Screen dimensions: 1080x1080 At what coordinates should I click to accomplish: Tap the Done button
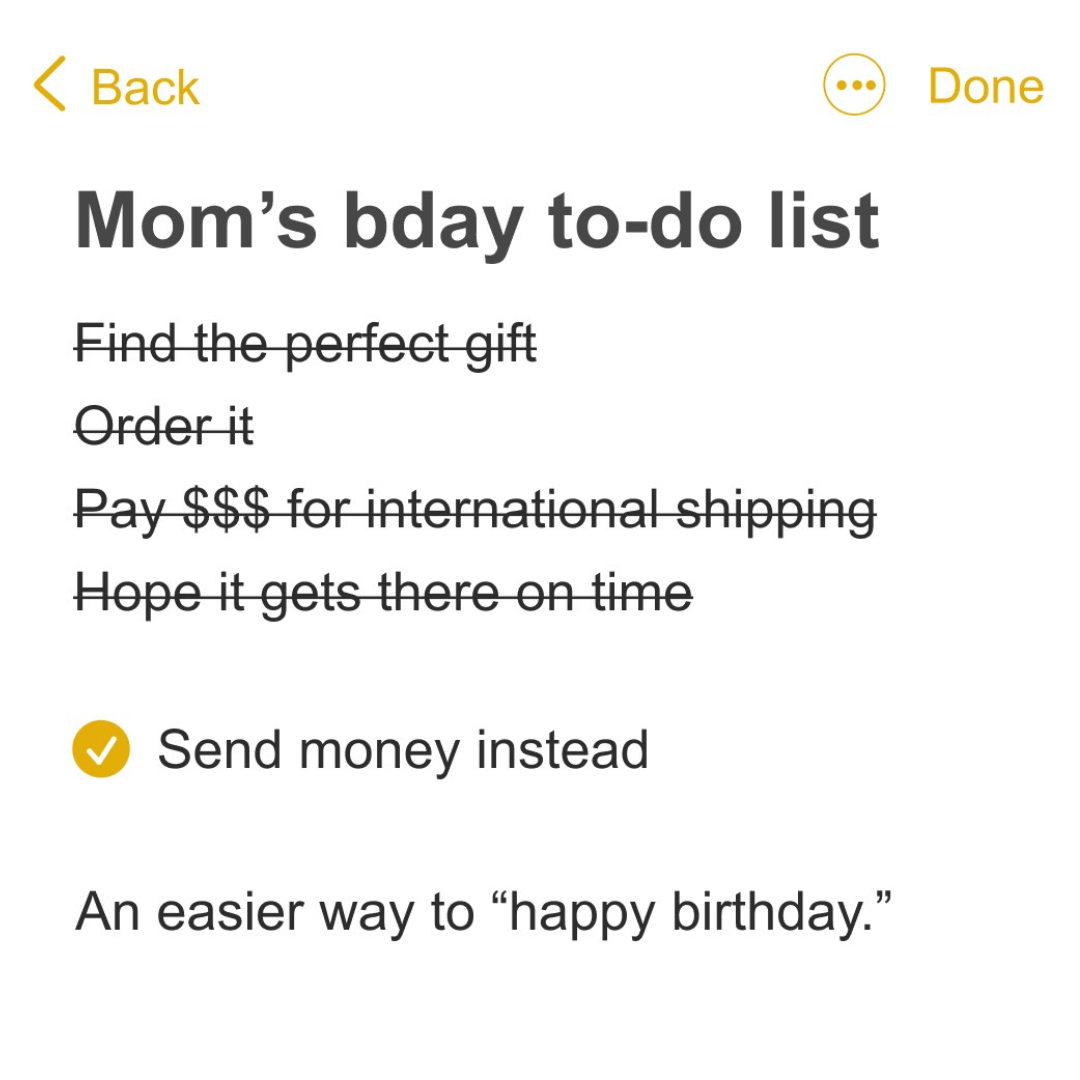[x=986, y=86]
